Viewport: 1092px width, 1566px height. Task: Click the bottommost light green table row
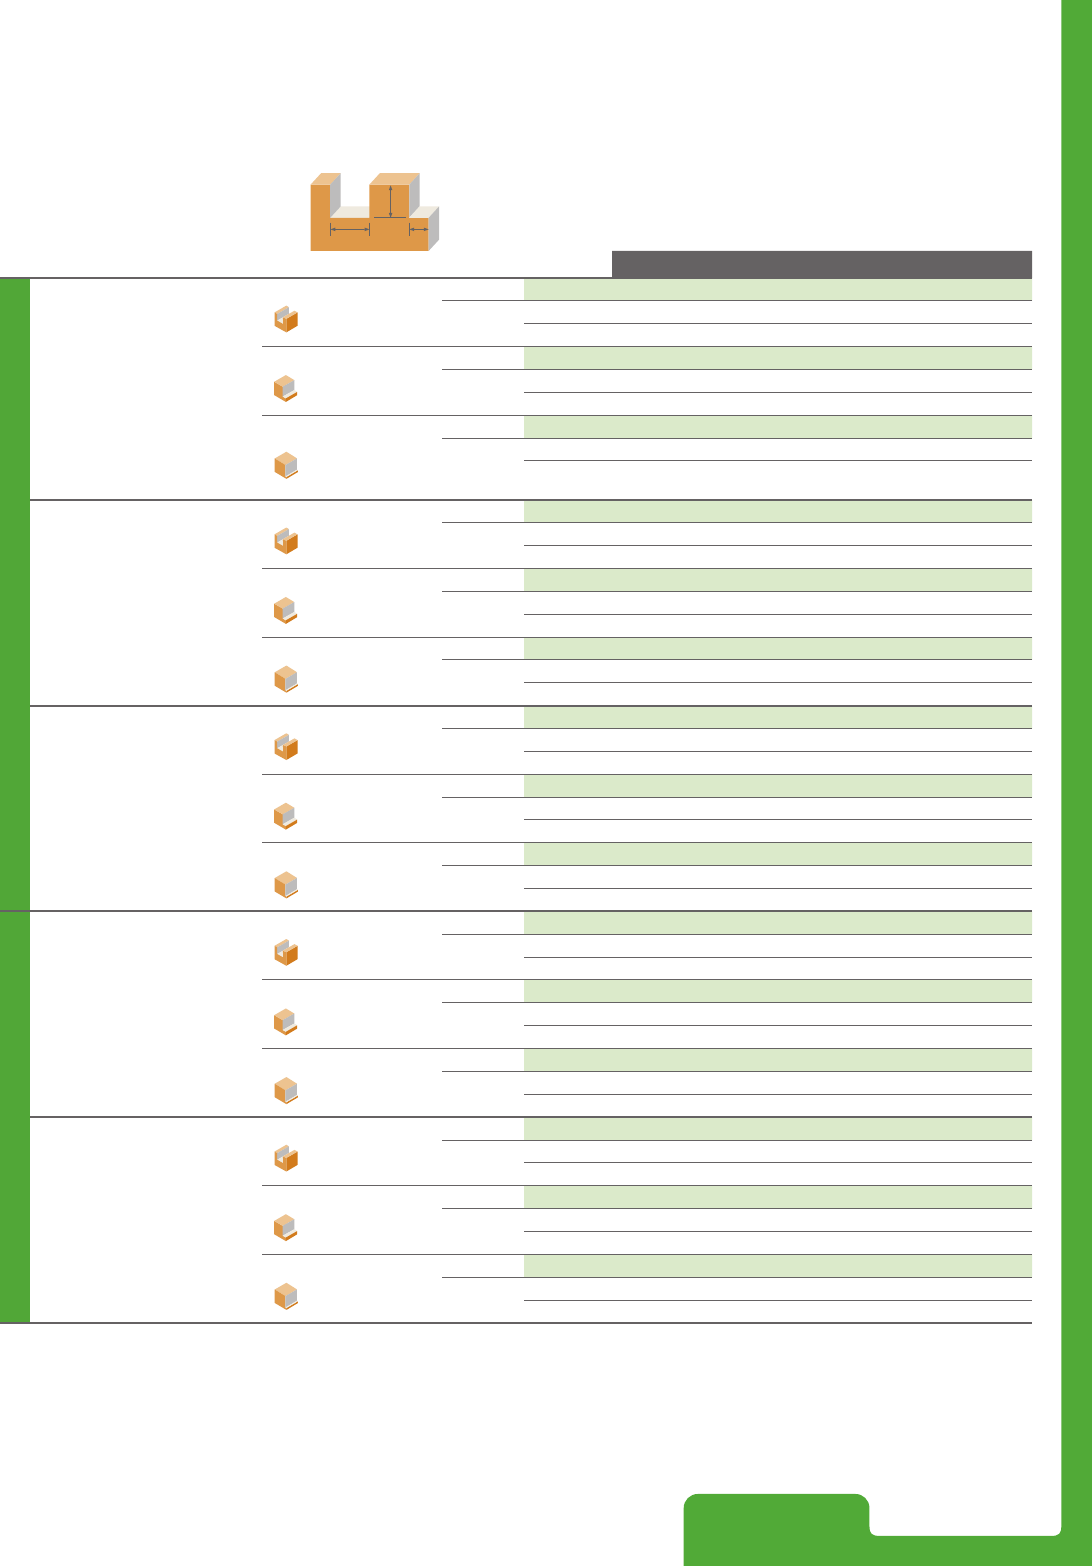[778, 1266]
